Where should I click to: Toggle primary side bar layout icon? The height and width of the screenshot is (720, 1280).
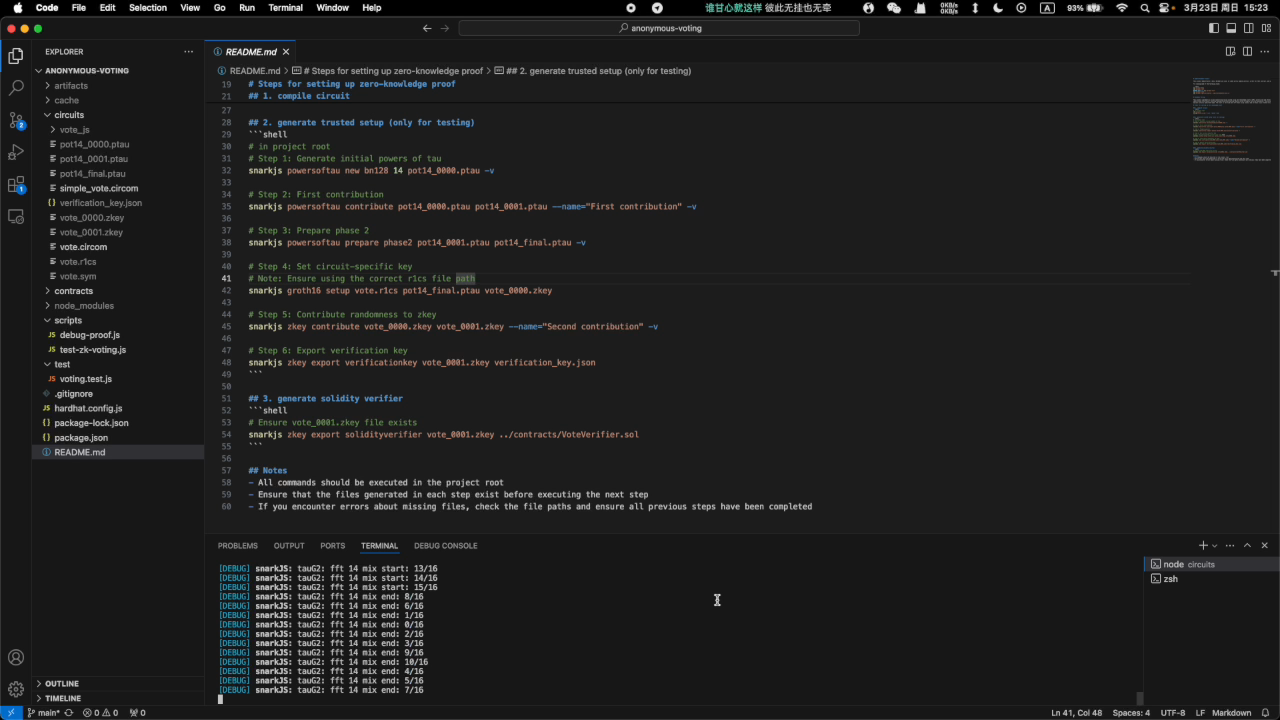click(x=1214, y=28)
